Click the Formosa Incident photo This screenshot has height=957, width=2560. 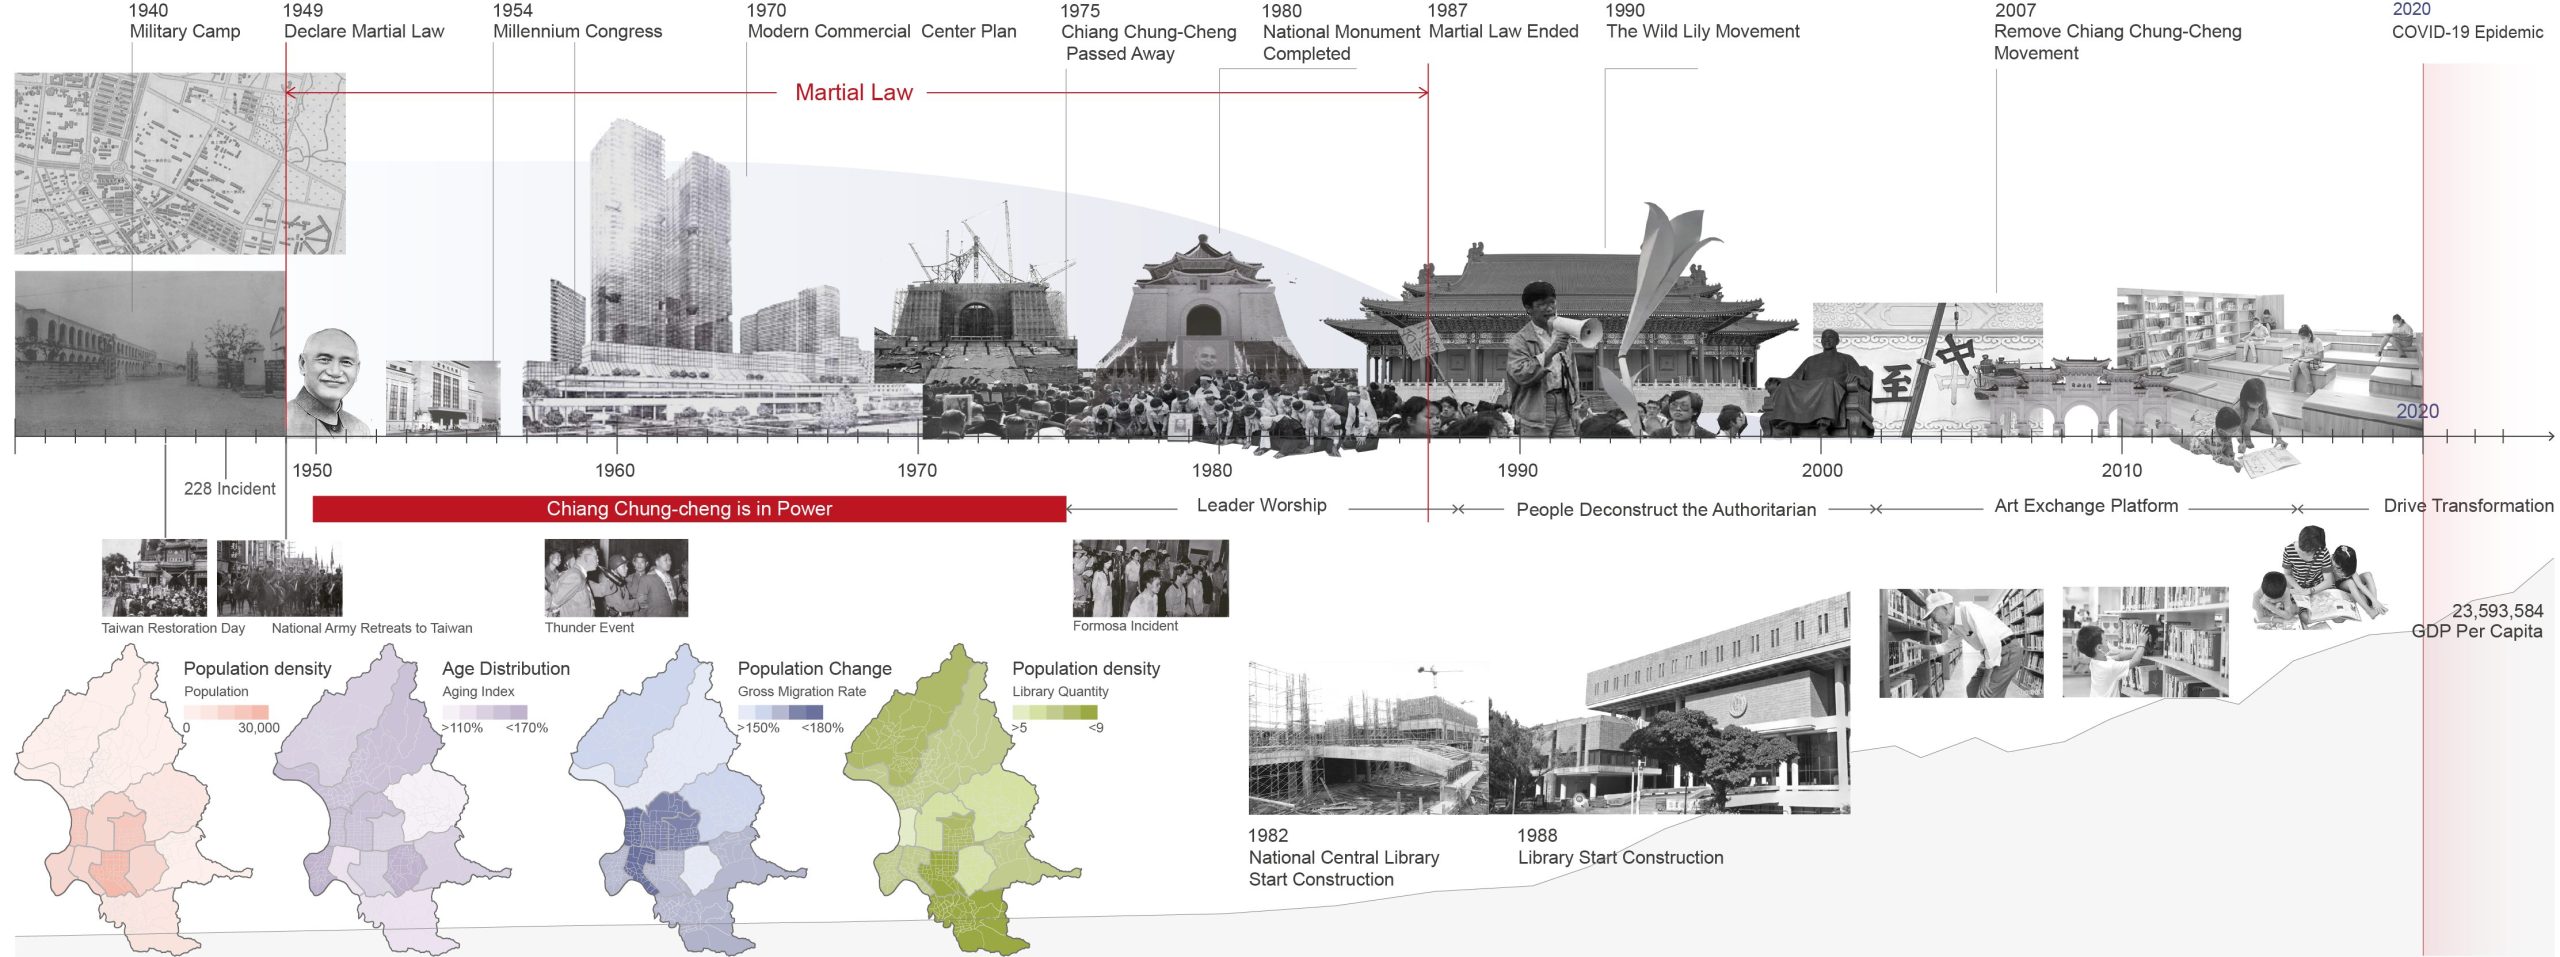pyautogui.click(x=1150, y=578)
